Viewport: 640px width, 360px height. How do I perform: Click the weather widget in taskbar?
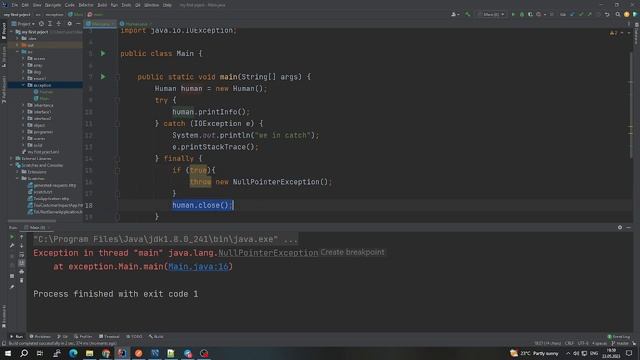pos(534,353)
